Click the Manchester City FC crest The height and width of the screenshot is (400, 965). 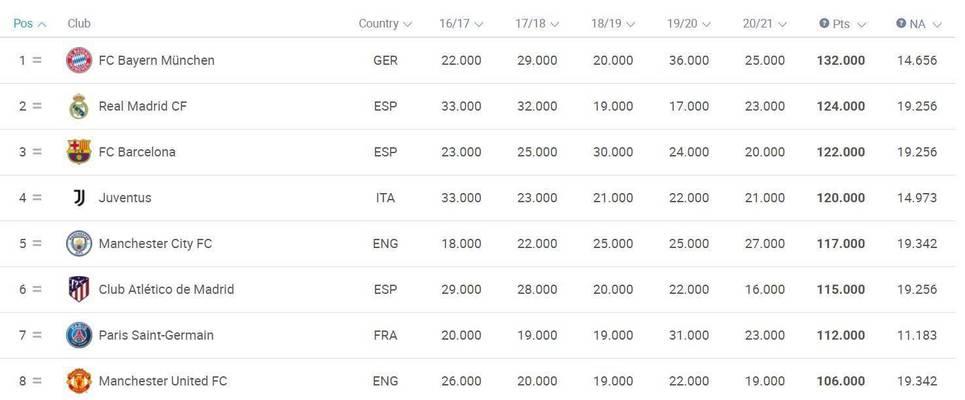click(x=79, y=243)
